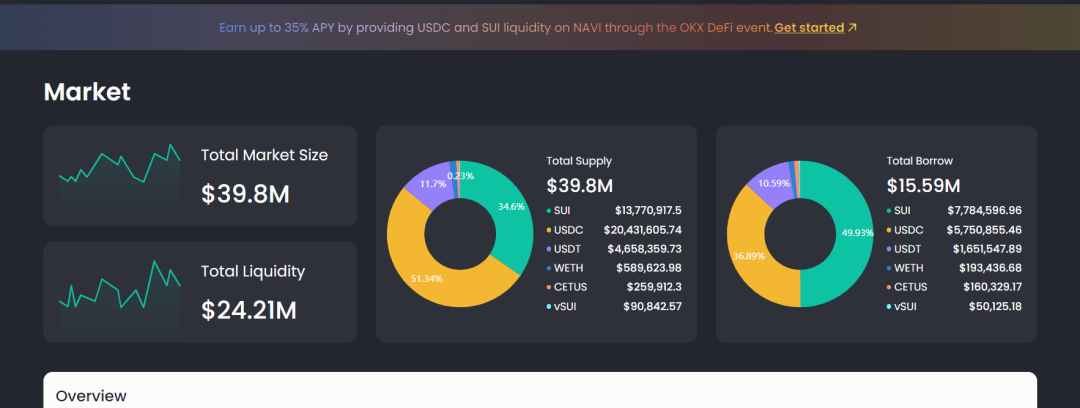Click the 11.7% USDT slice of supply donut
The image size is (1080, 408).
pos(430,183)
